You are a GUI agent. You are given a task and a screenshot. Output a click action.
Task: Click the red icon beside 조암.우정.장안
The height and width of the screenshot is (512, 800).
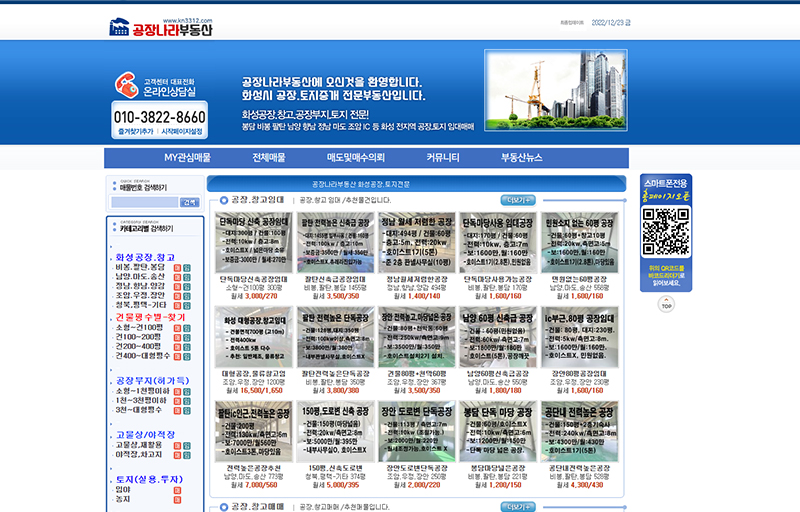click(x=177, y=296)
